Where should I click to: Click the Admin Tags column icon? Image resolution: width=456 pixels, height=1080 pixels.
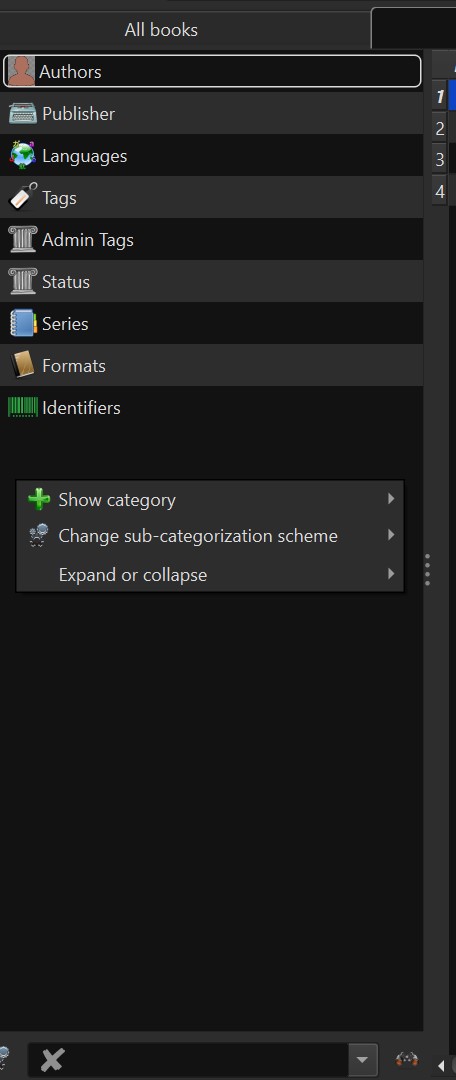[x=23, y=240]
